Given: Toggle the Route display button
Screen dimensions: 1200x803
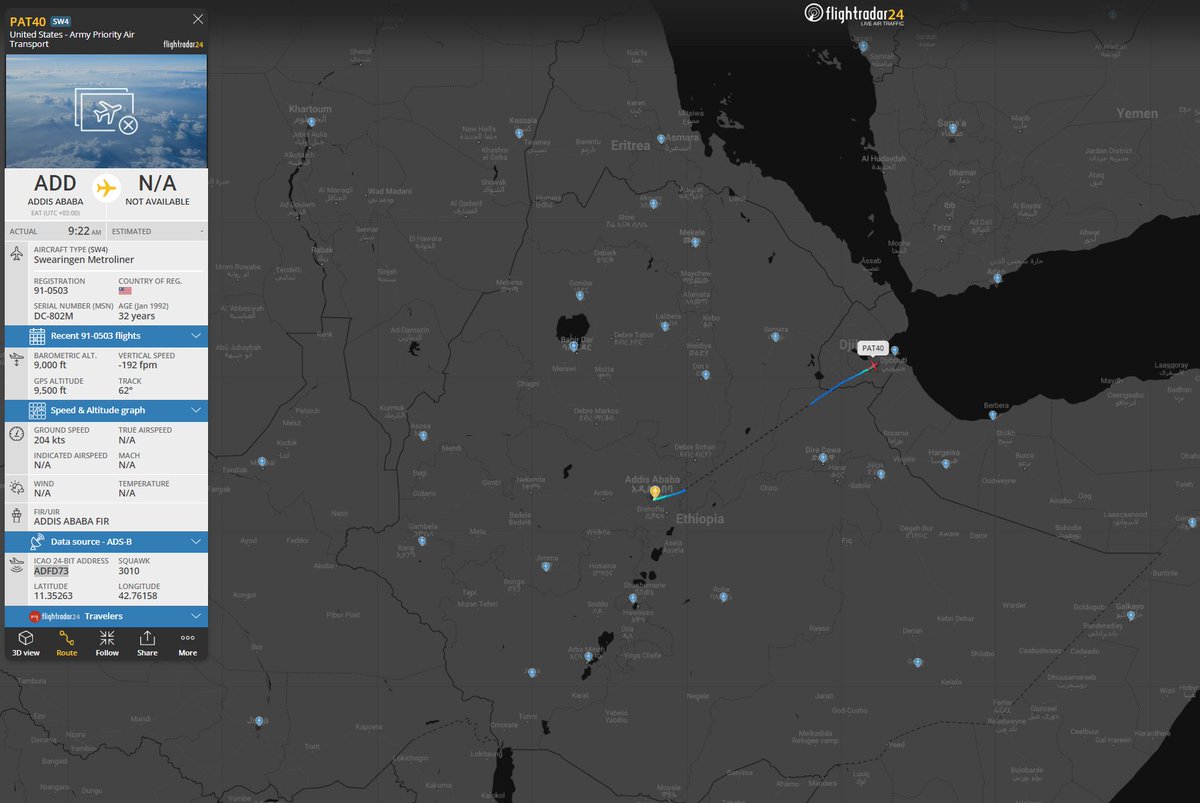Looking at the screenshot, I should [66, 643].
